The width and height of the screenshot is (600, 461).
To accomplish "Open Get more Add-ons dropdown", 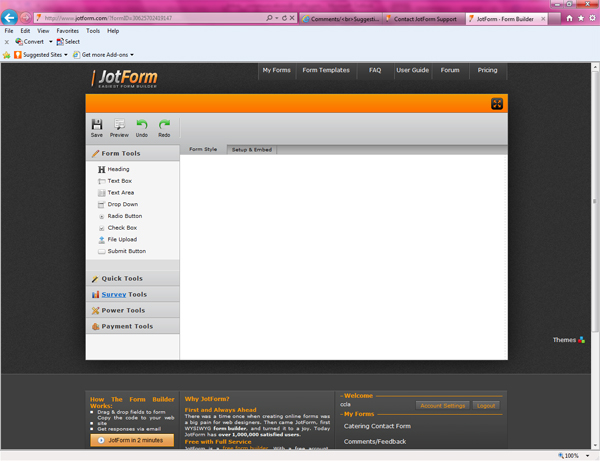I will pyautogui.click(x=132, y=55).
